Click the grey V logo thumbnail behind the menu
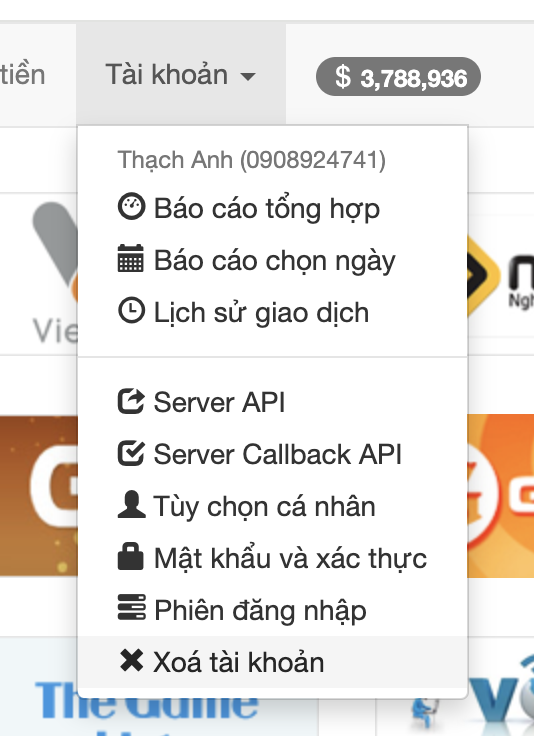 55,272
